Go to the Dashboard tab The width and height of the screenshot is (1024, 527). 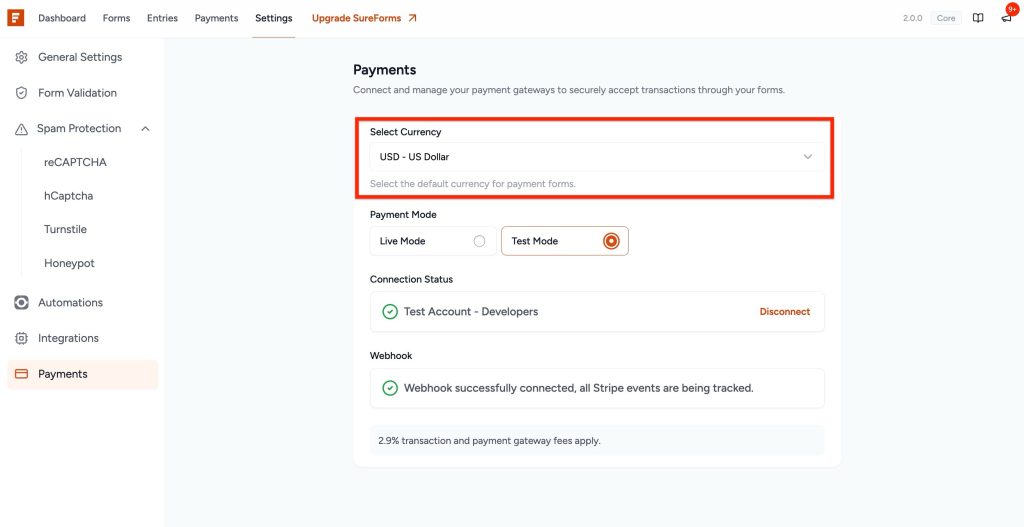62,18
